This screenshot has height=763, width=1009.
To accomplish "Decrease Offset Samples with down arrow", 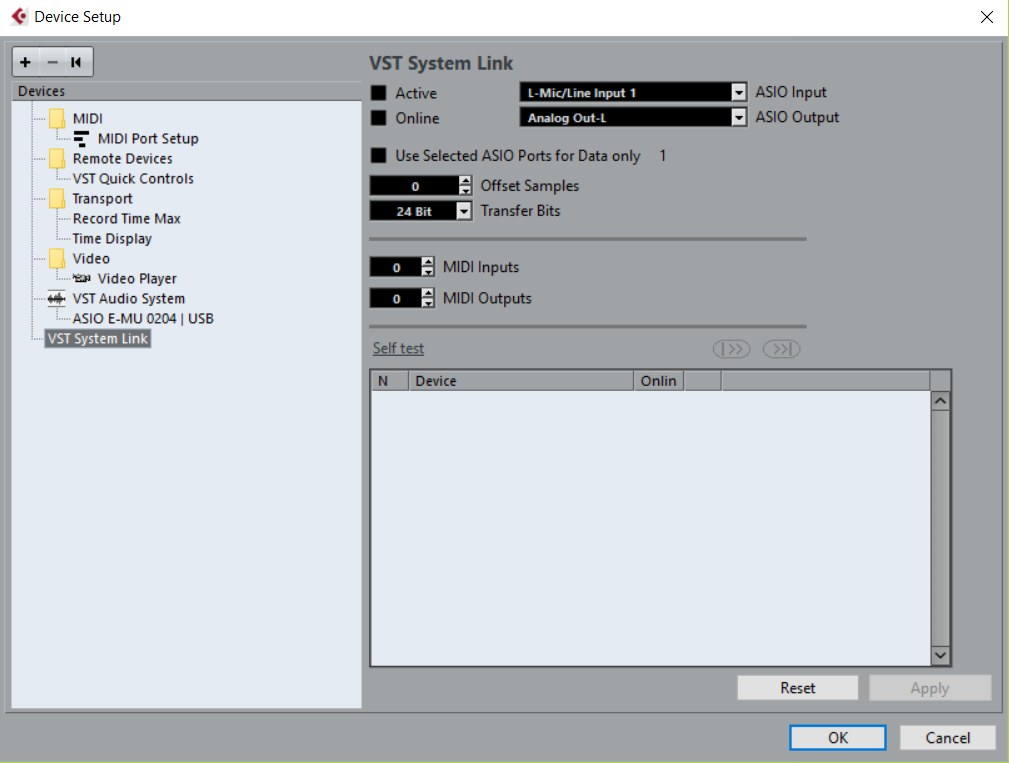I will pos(465,190).
